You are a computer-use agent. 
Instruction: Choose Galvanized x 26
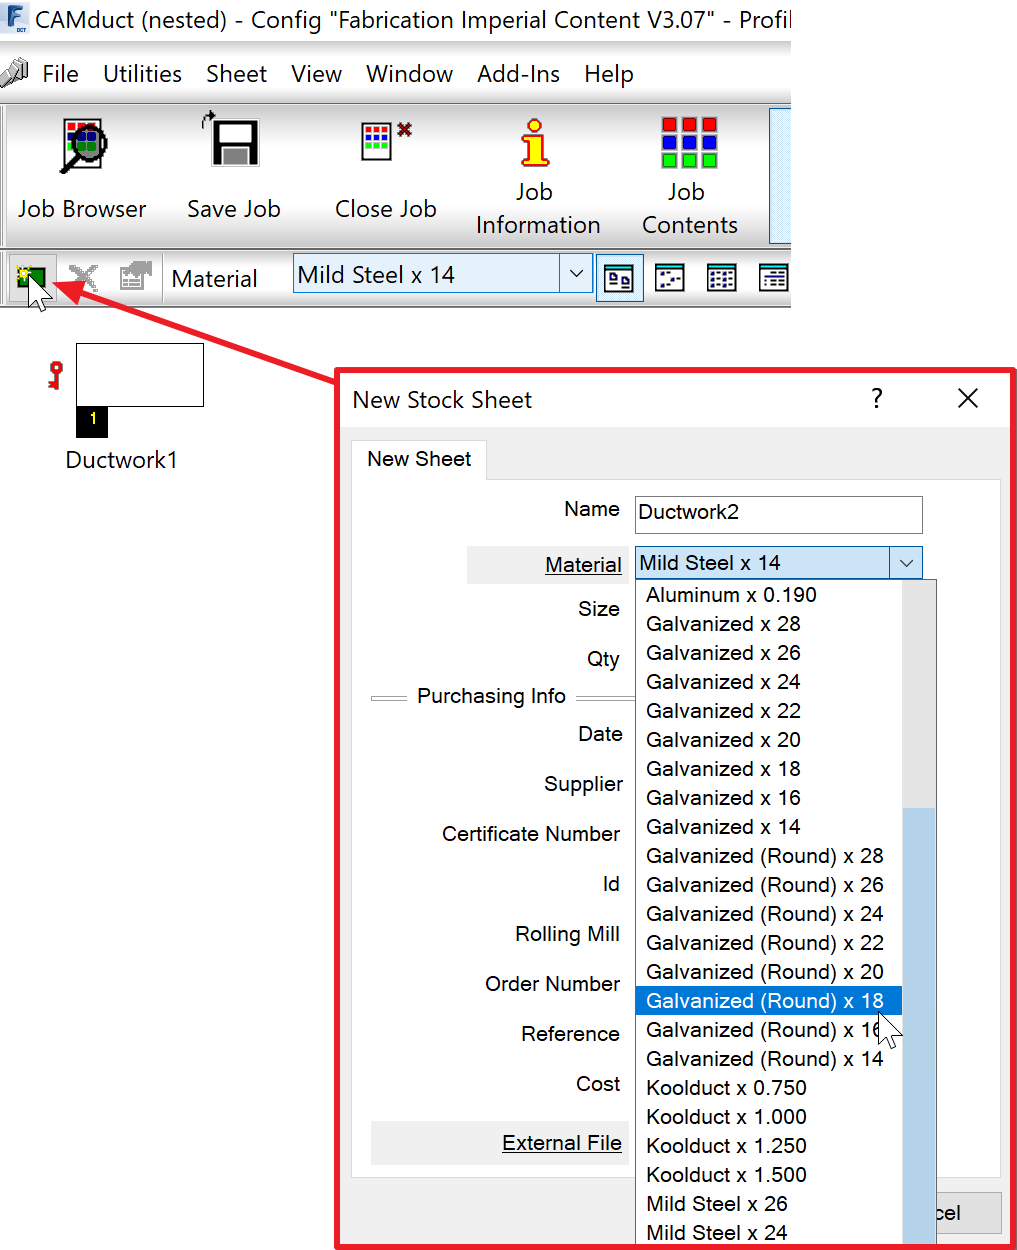769,653
